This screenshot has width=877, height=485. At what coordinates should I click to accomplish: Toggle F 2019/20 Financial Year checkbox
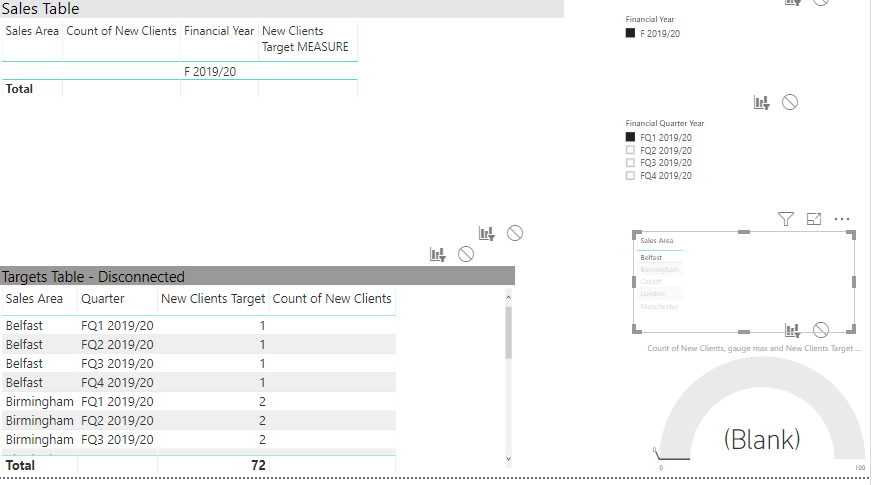(630, 33)
